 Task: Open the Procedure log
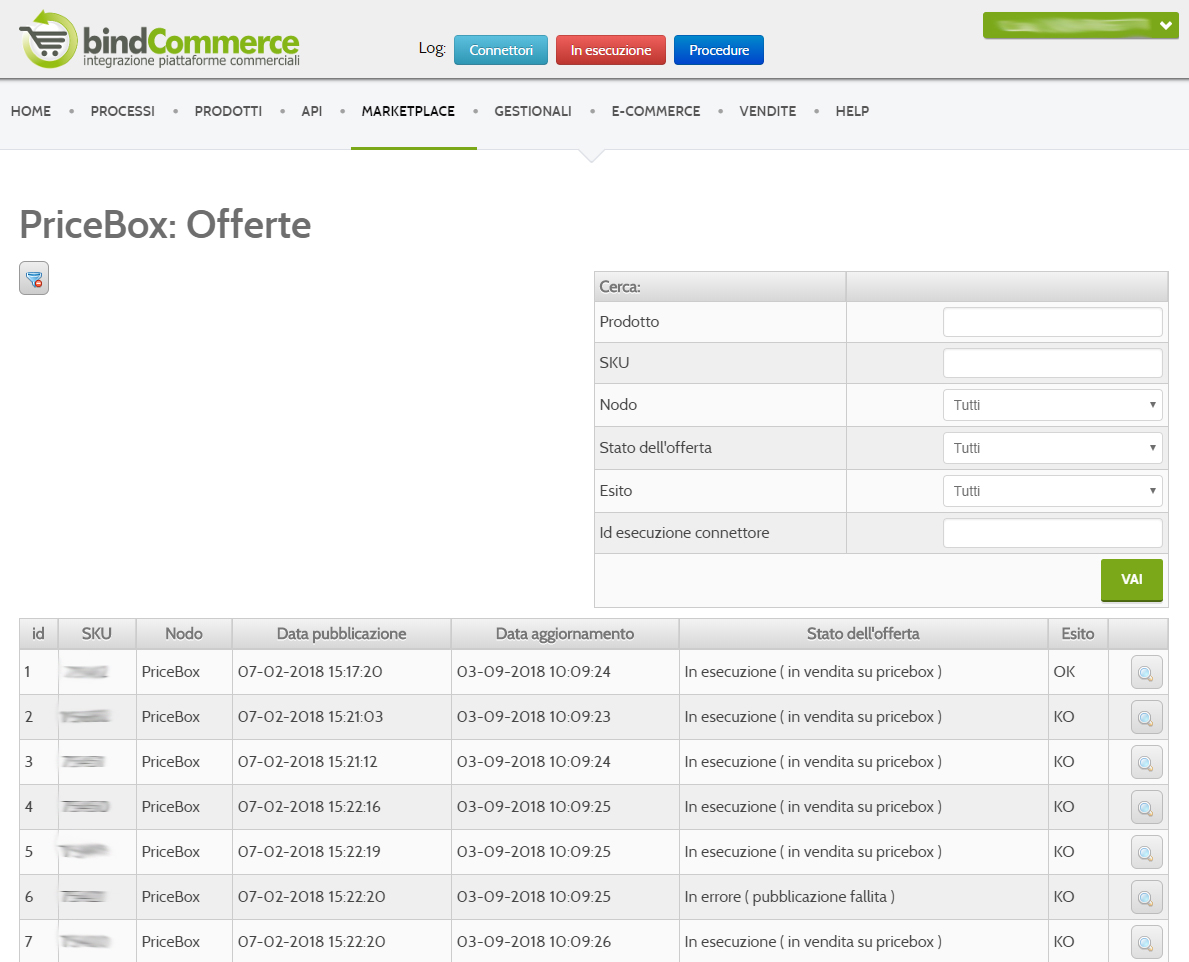pyautogui.click(x=719, y=50)
